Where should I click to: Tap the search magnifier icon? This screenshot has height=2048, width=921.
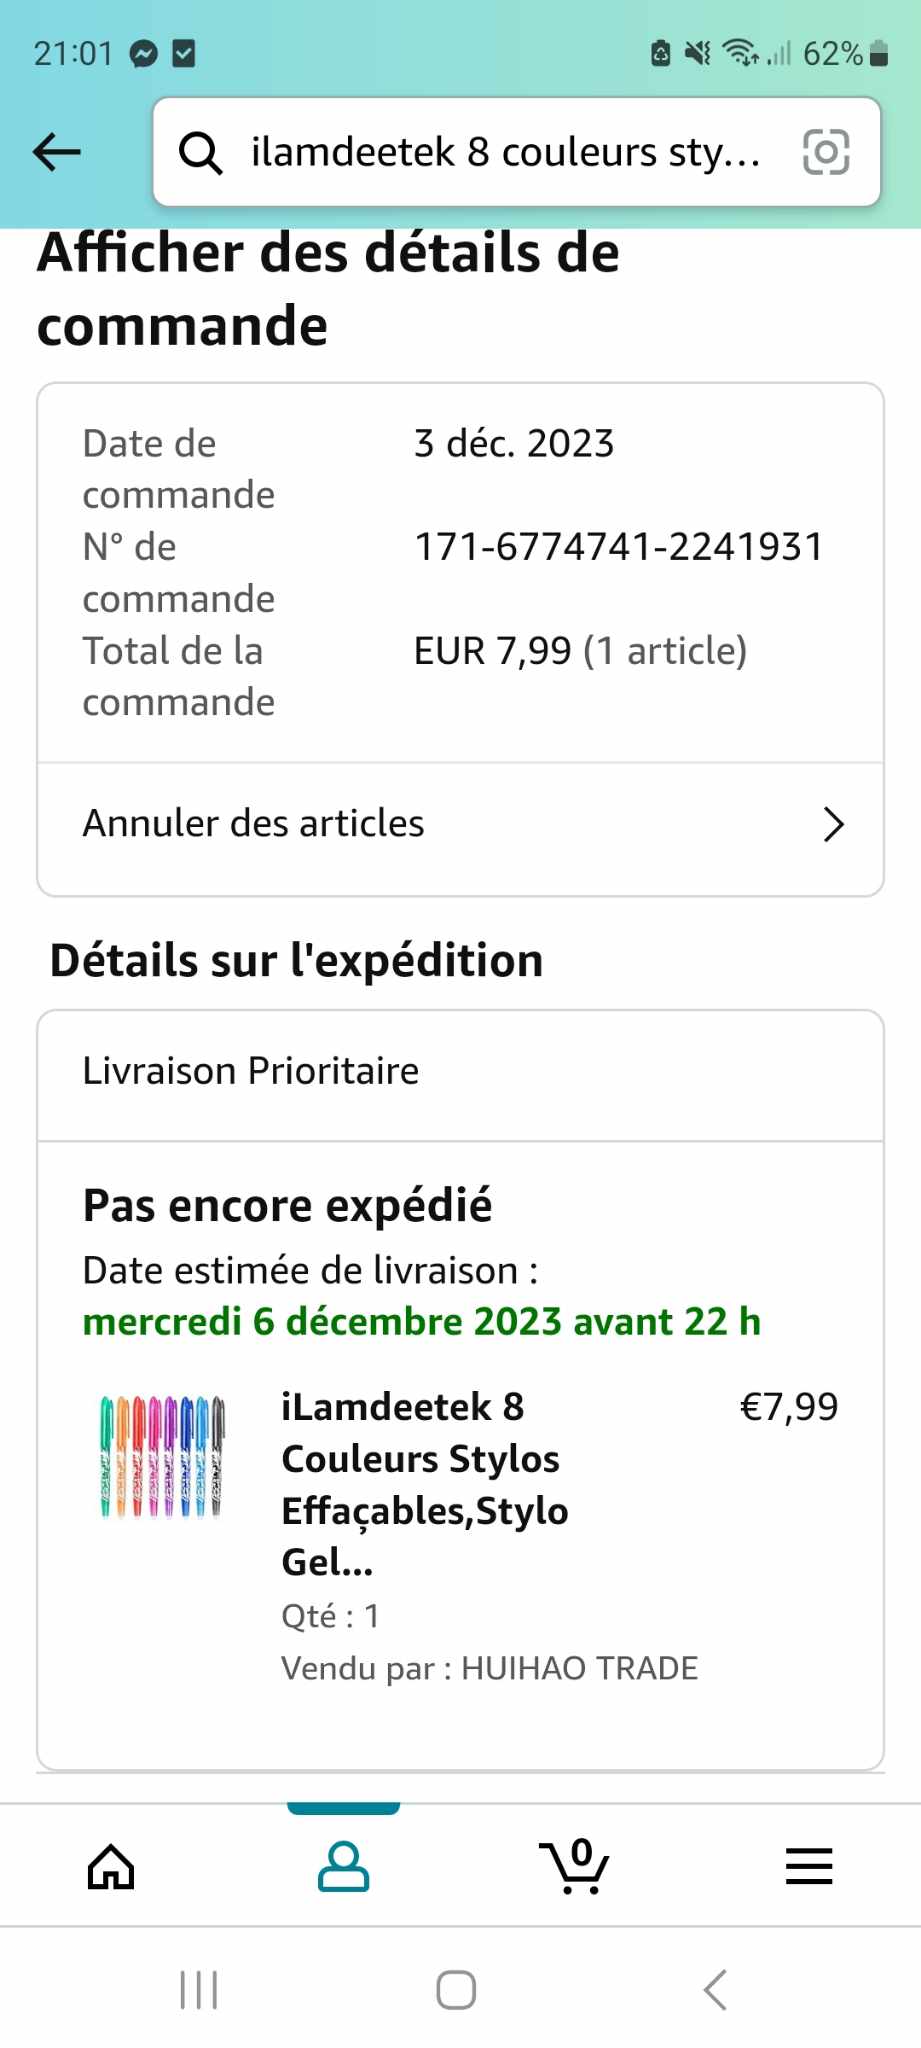(200, 153)
